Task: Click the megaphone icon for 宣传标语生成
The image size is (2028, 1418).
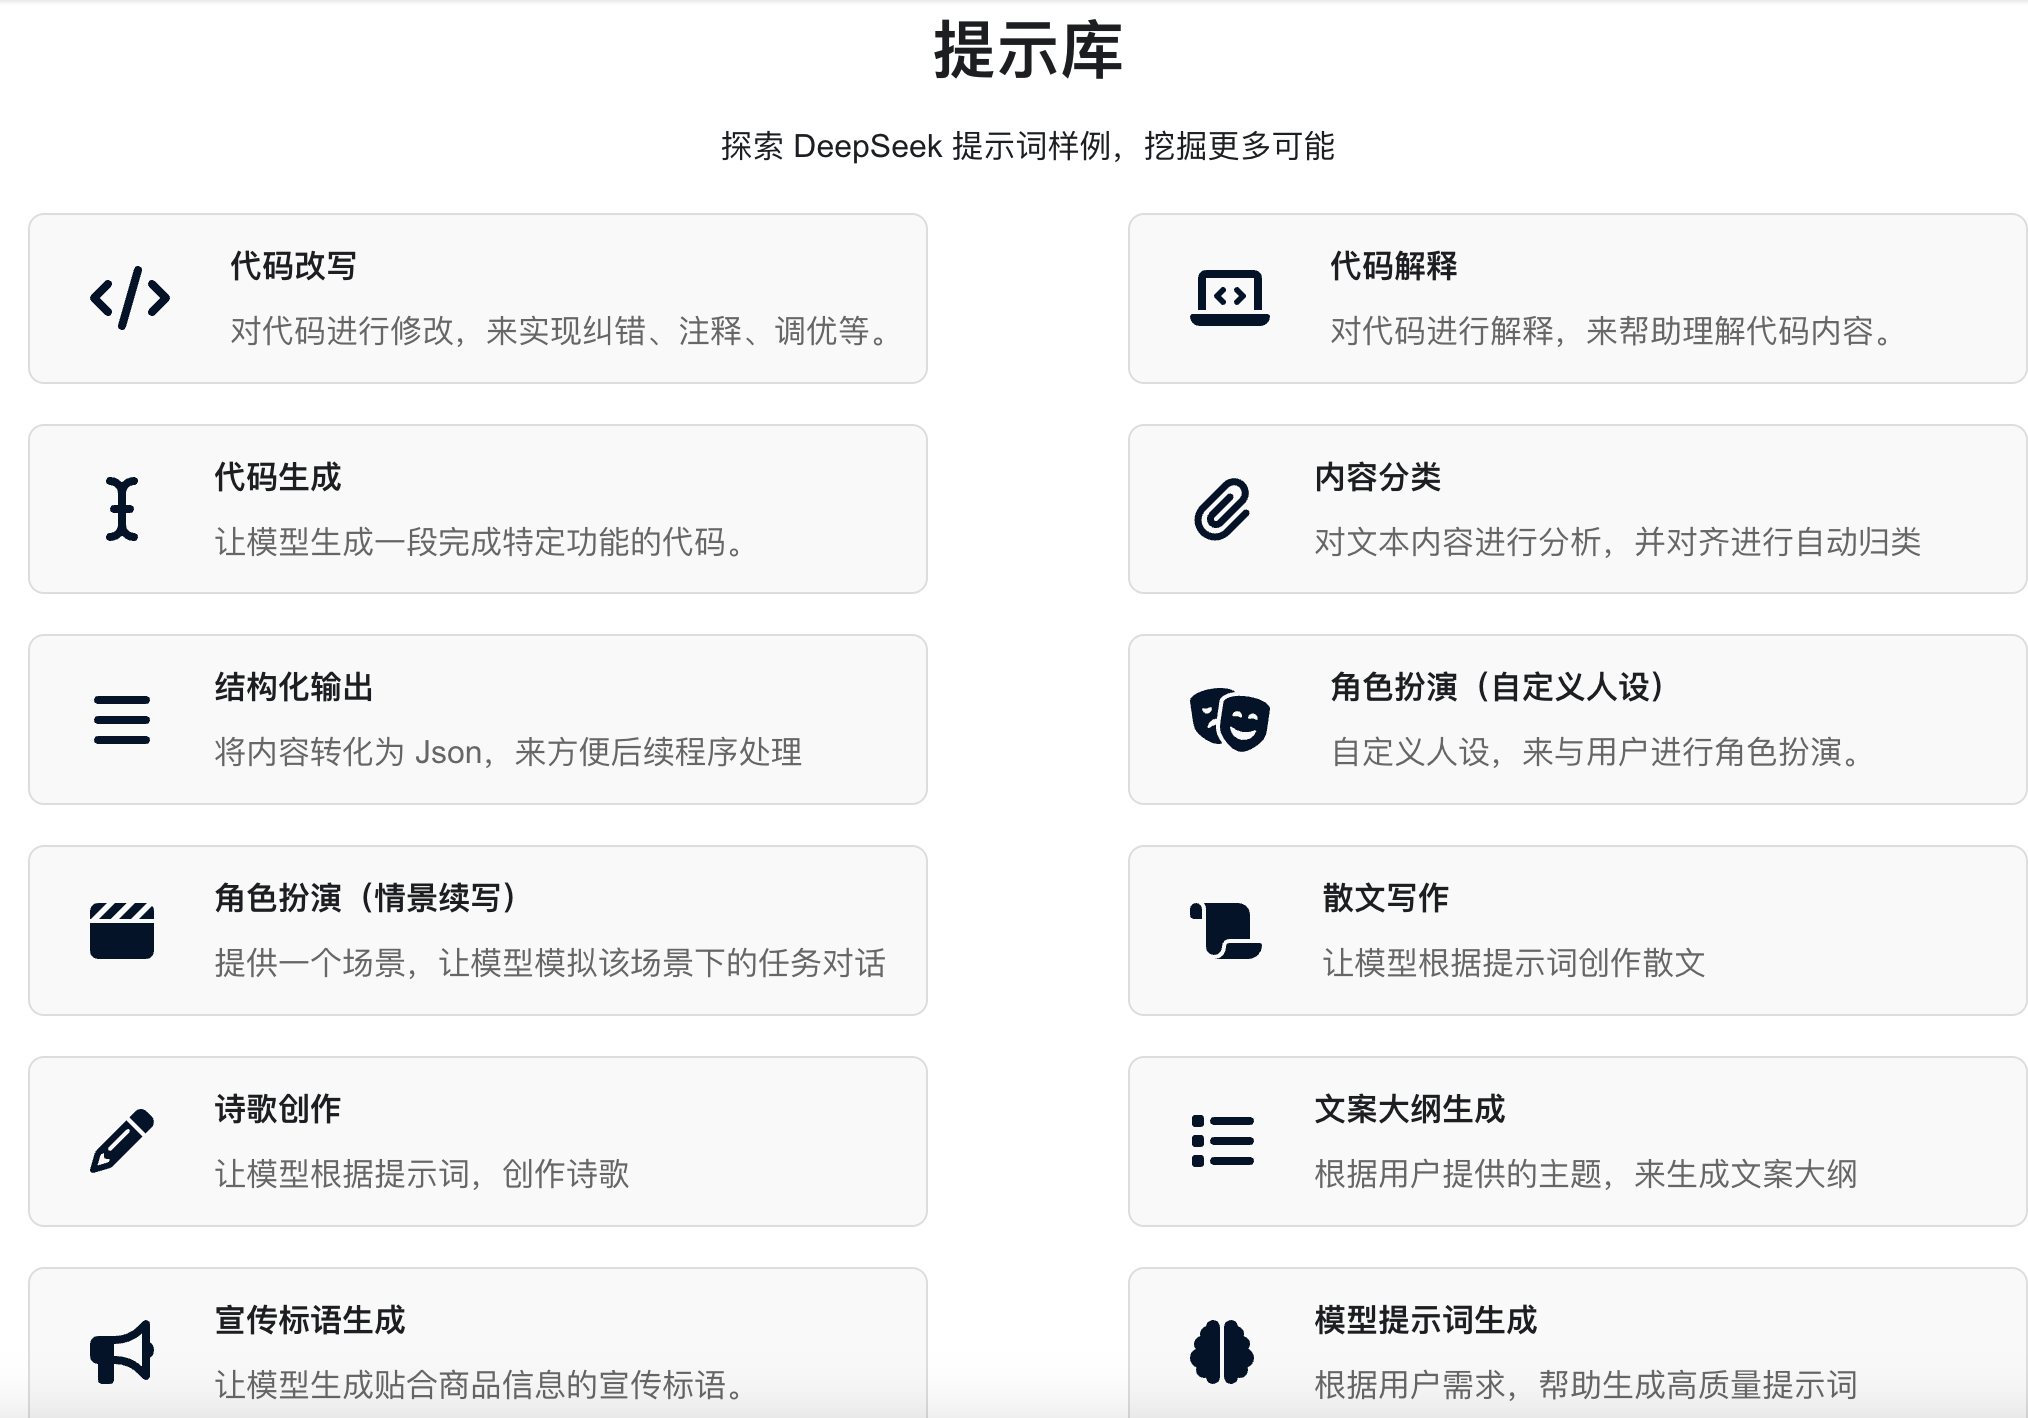Action: (122, 1352)
